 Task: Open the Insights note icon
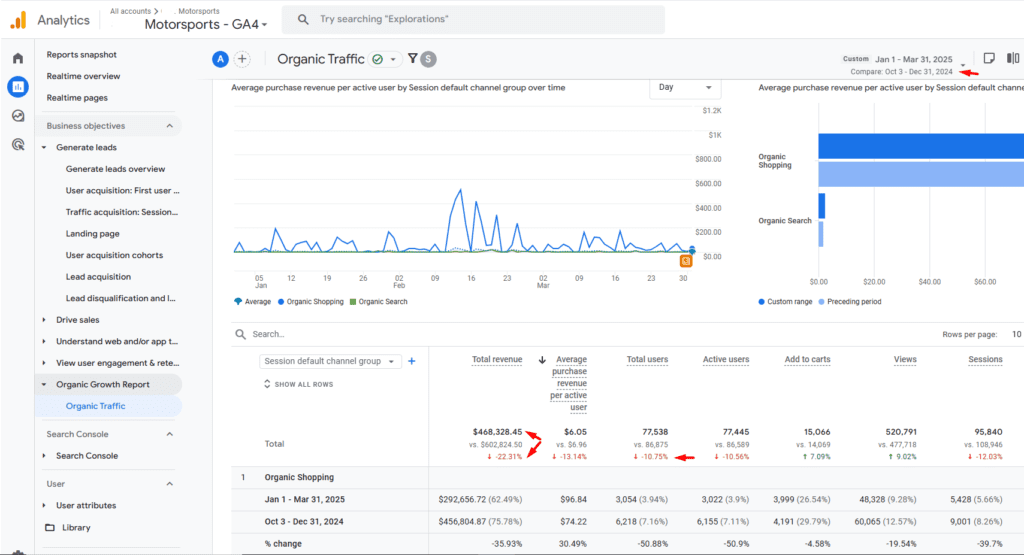[x=988, y=59]
